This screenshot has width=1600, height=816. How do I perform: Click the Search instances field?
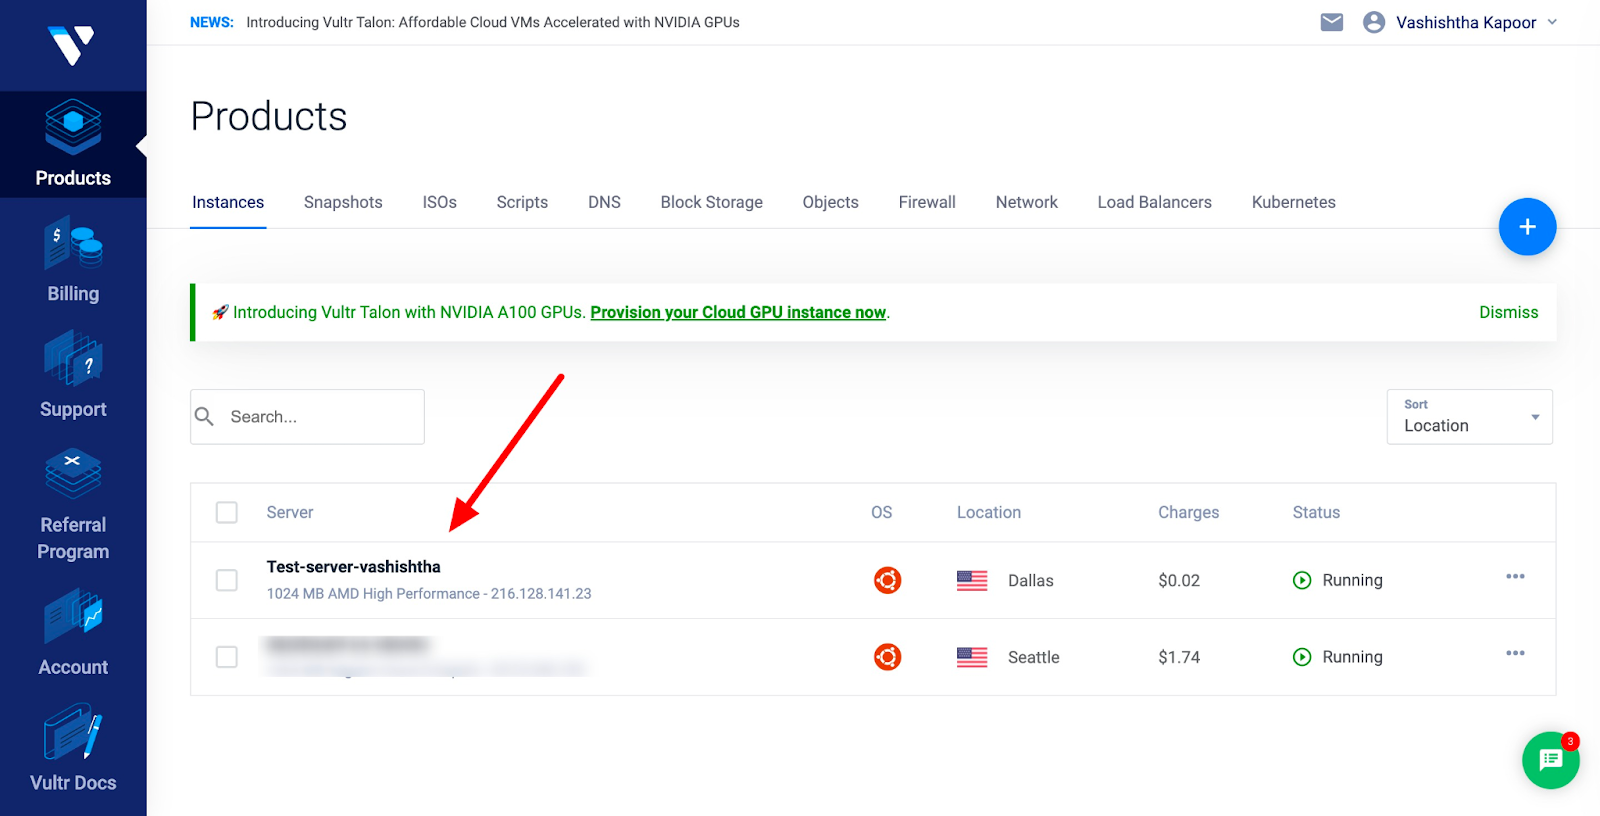click(307, 416)
